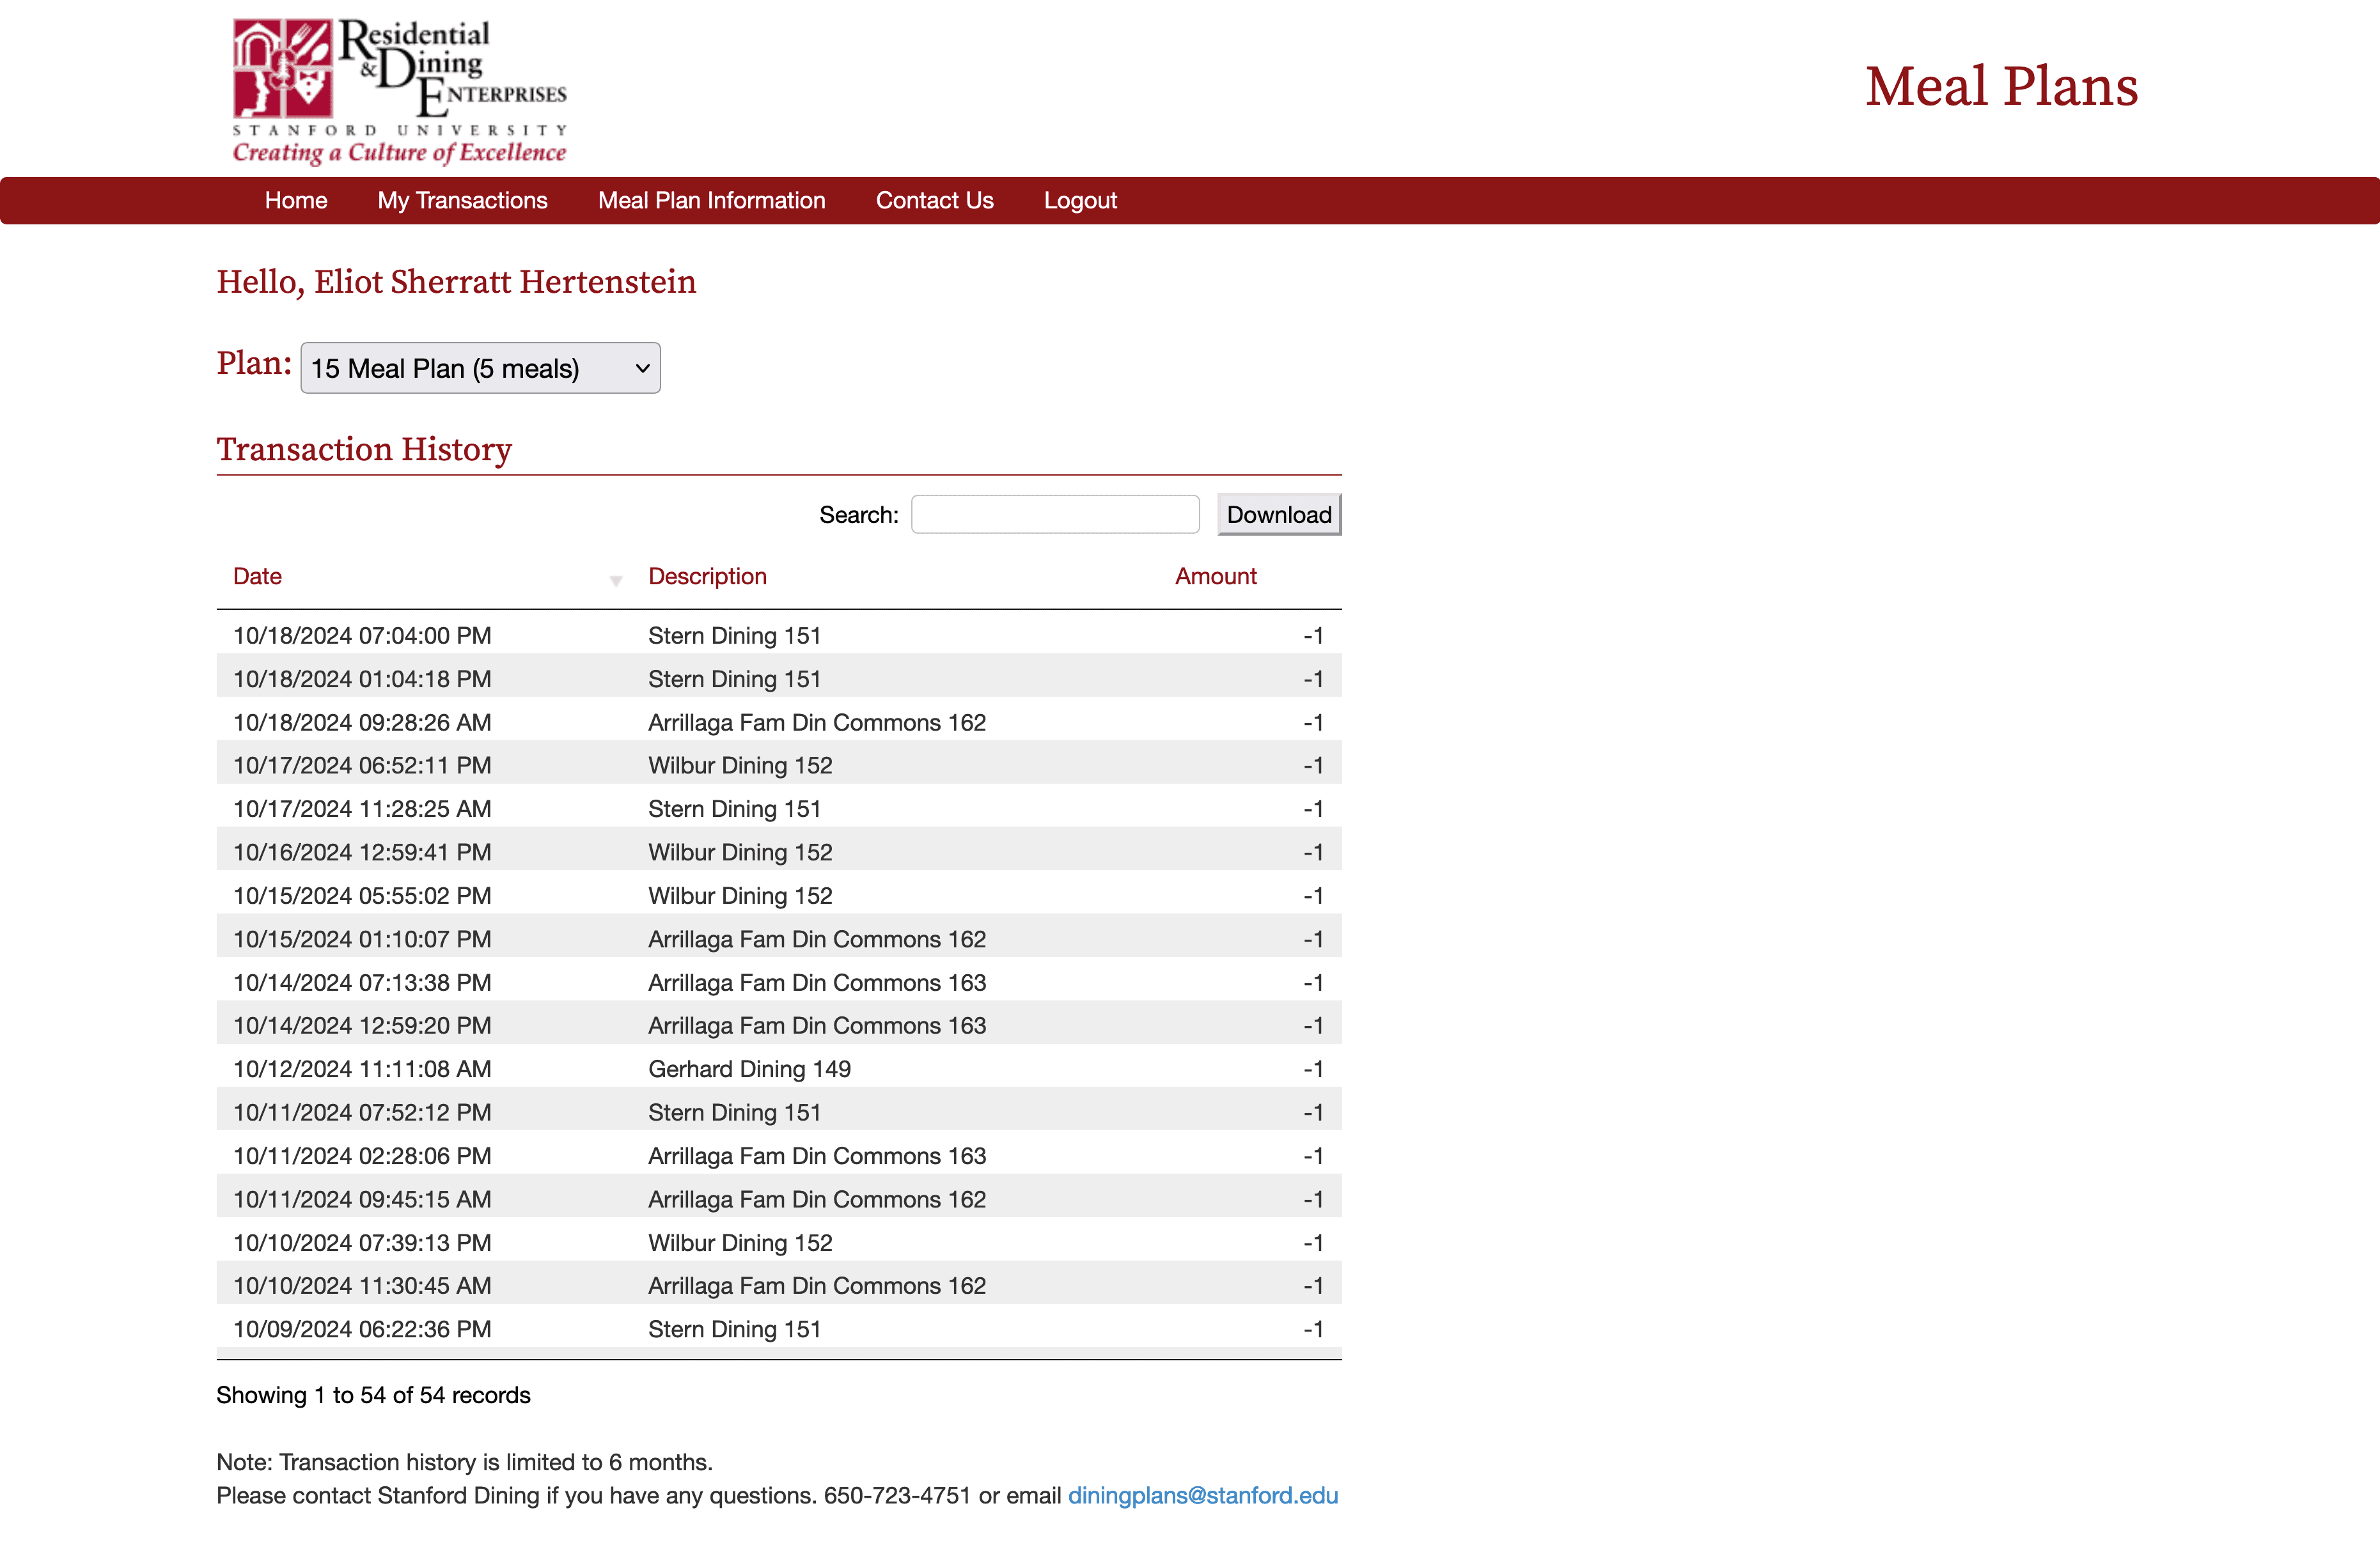Viewport: 2380px width, 1554px height.
Task: Open Meal Plan Information menu
Action: coord(711,200)
